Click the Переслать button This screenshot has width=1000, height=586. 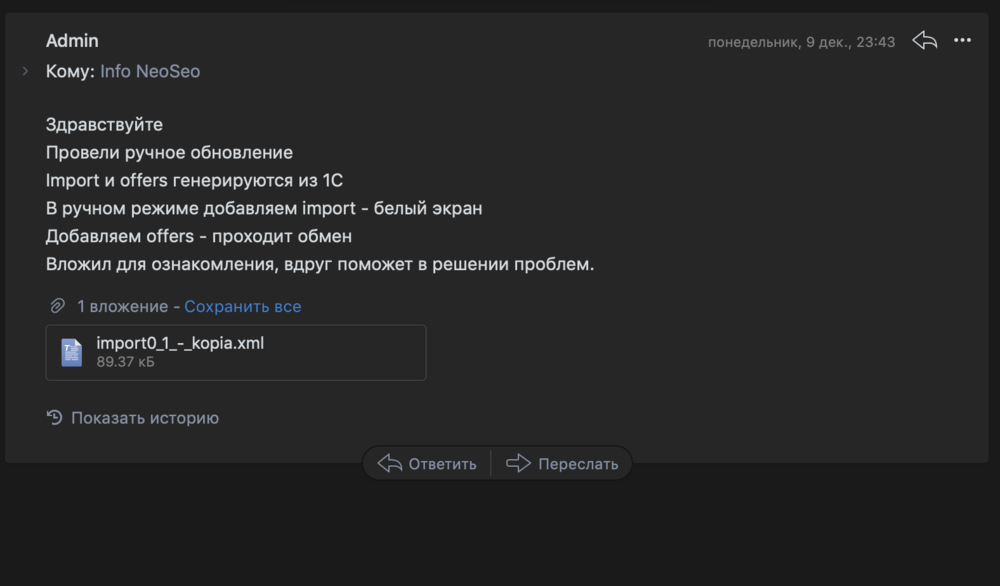[x=562, y=464]
